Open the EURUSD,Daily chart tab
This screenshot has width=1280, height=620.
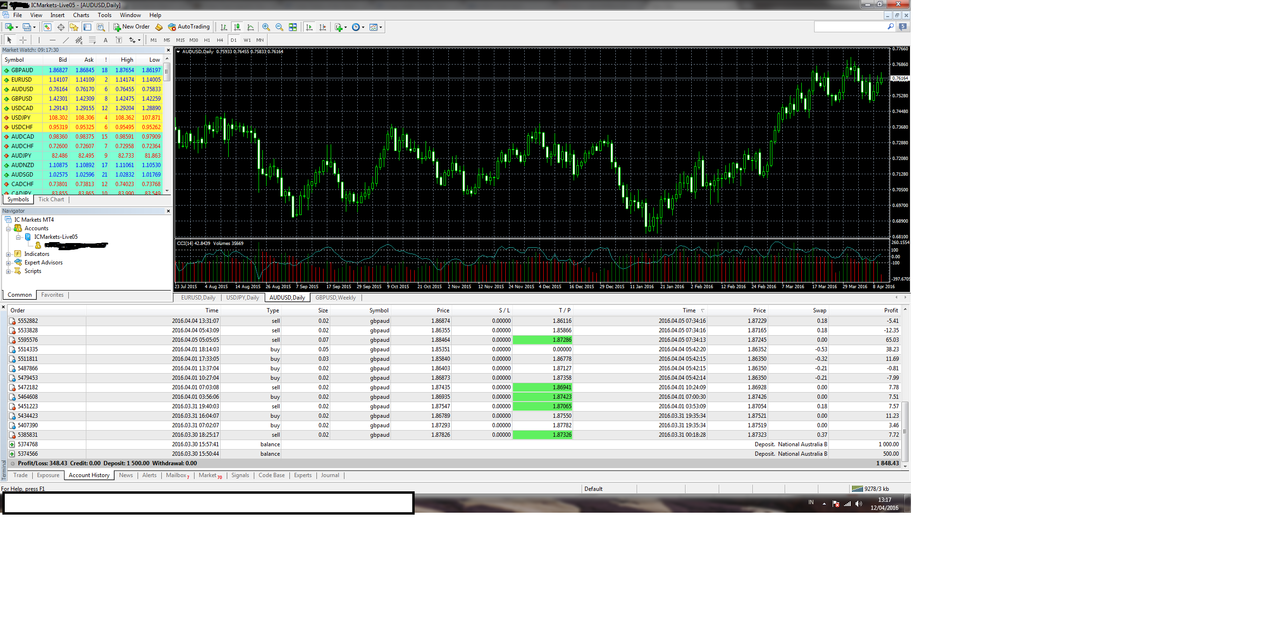point(197,297)
